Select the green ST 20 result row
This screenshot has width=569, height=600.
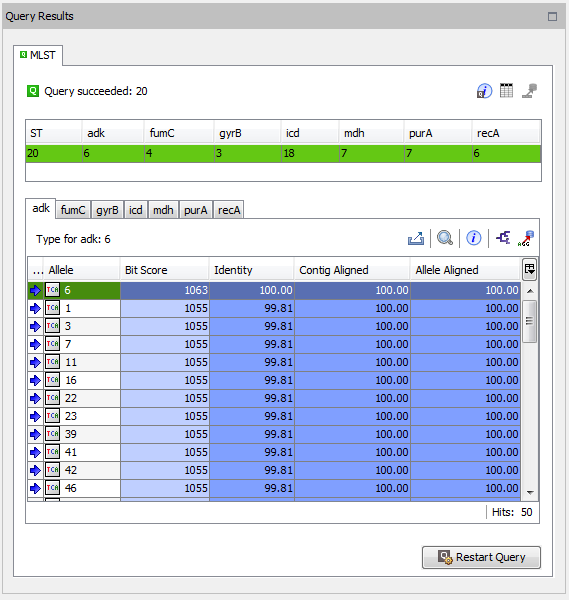click(283, 153)
